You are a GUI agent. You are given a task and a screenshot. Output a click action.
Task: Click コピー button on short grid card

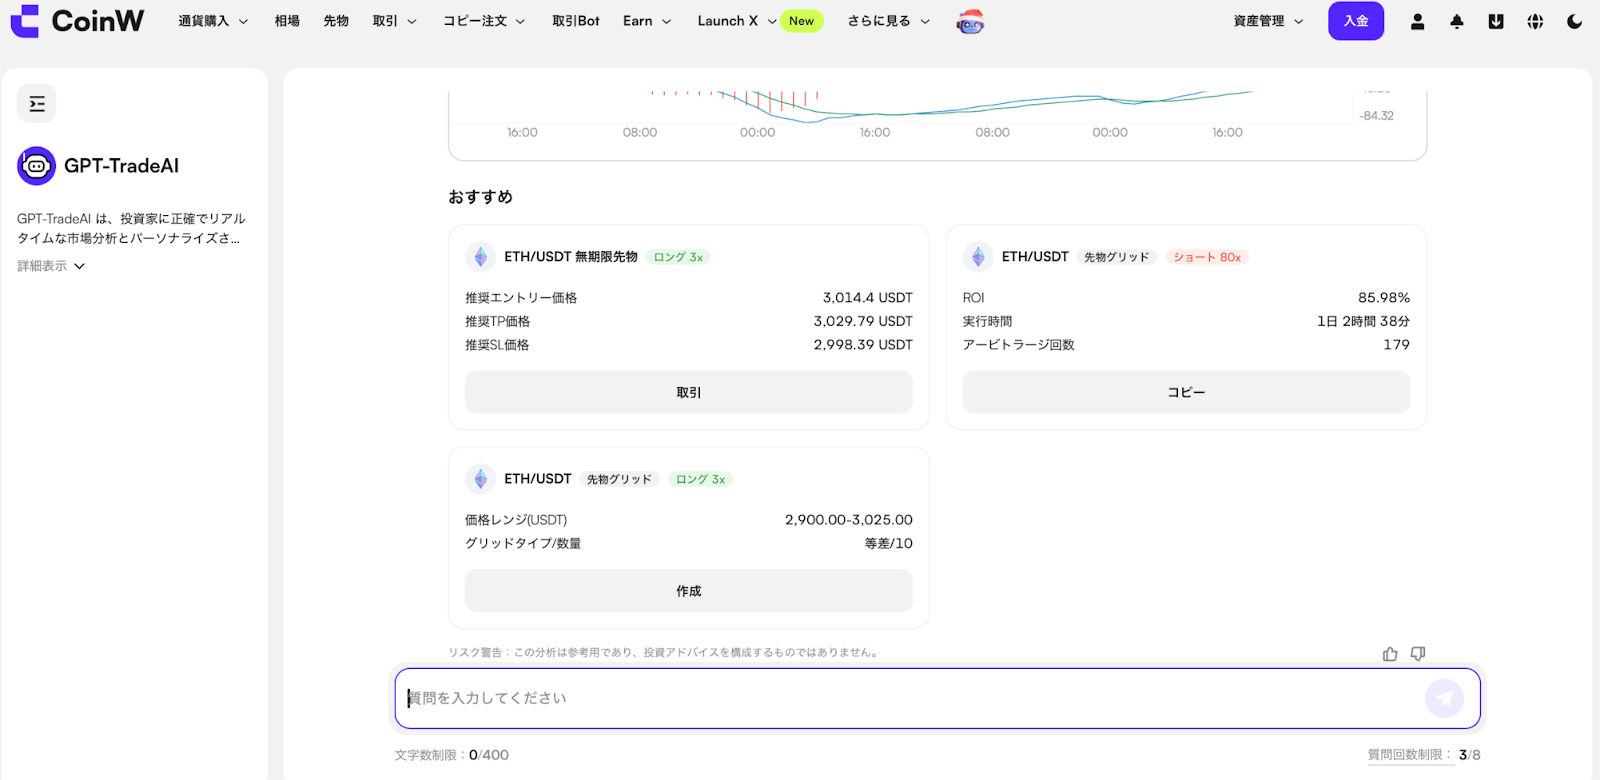(1186, 392)
